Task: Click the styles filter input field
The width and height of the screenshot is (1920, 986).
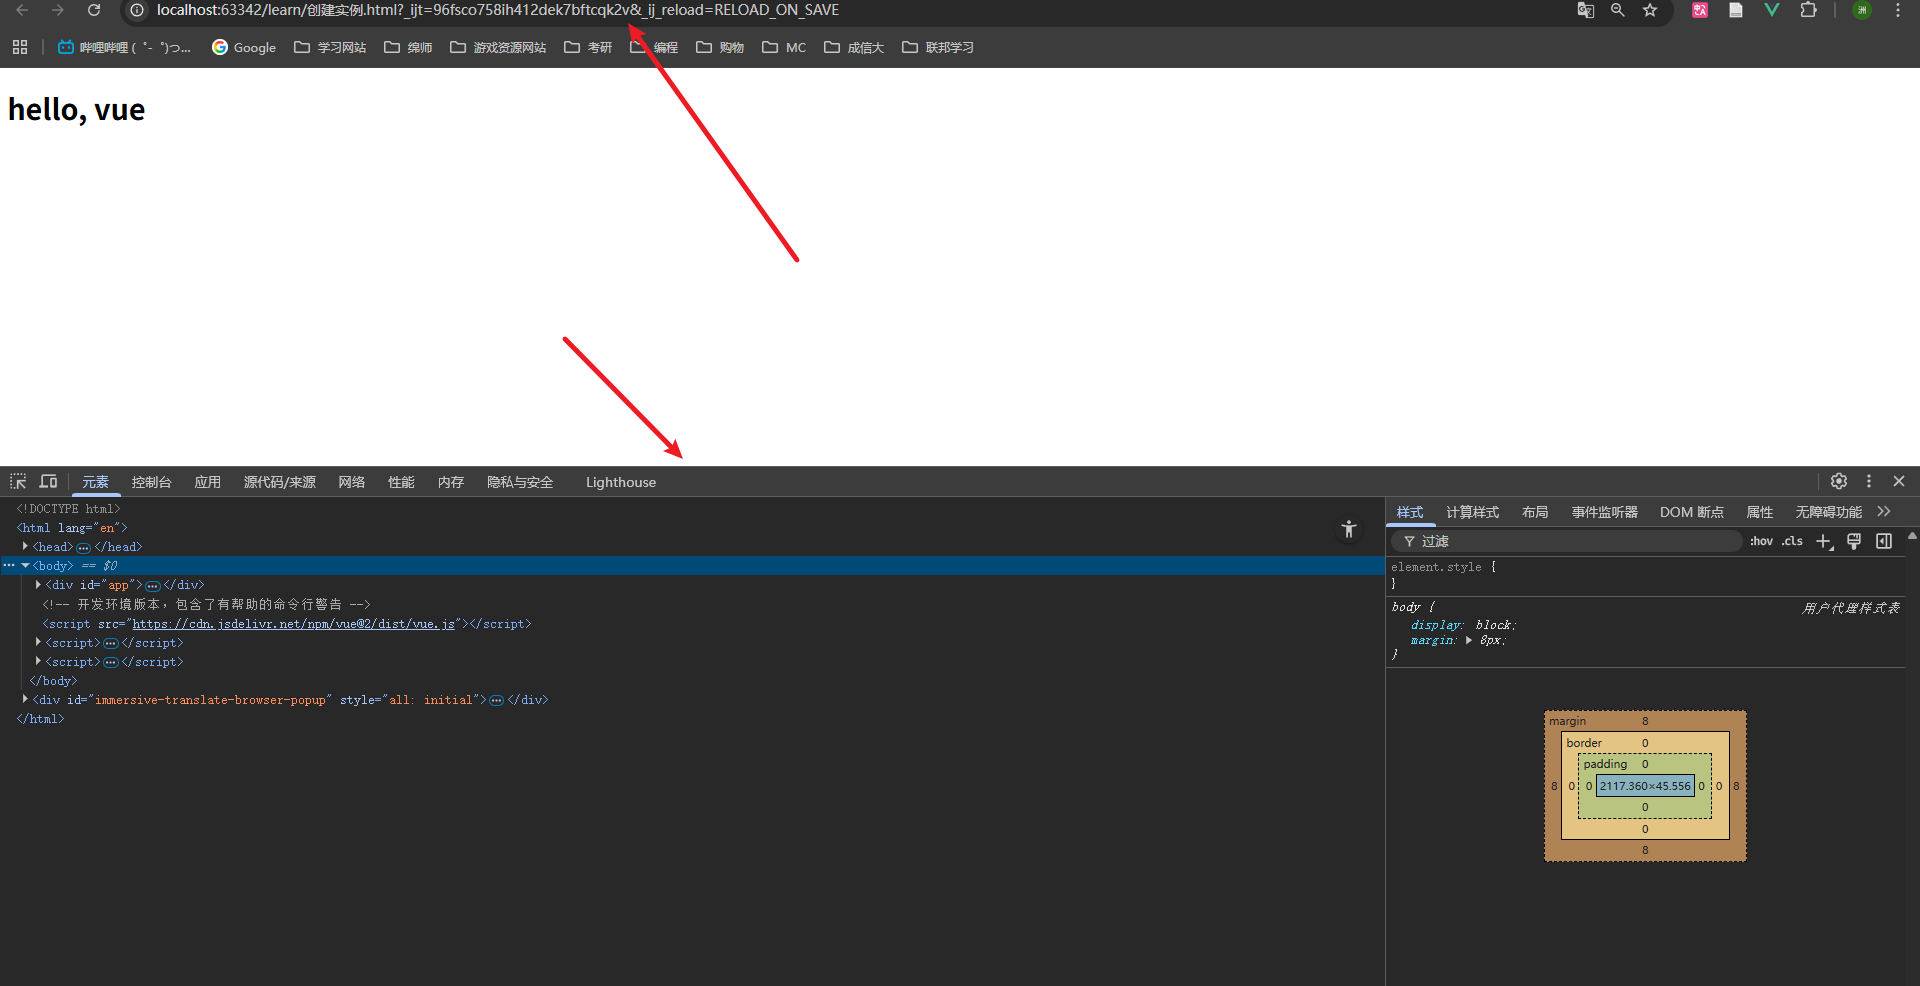Action: (x=1560, y=541)
